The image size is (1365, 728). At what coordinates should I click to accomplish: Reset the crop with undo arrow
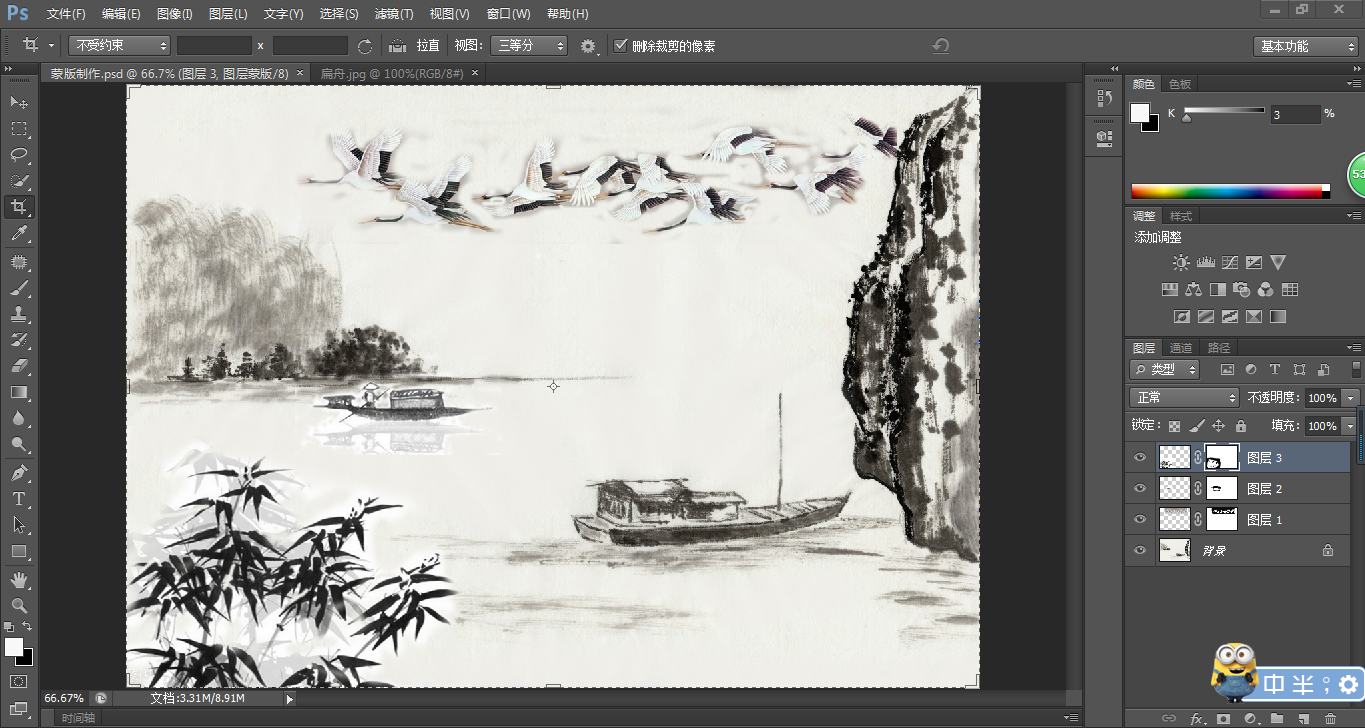(x=940, y=46)
